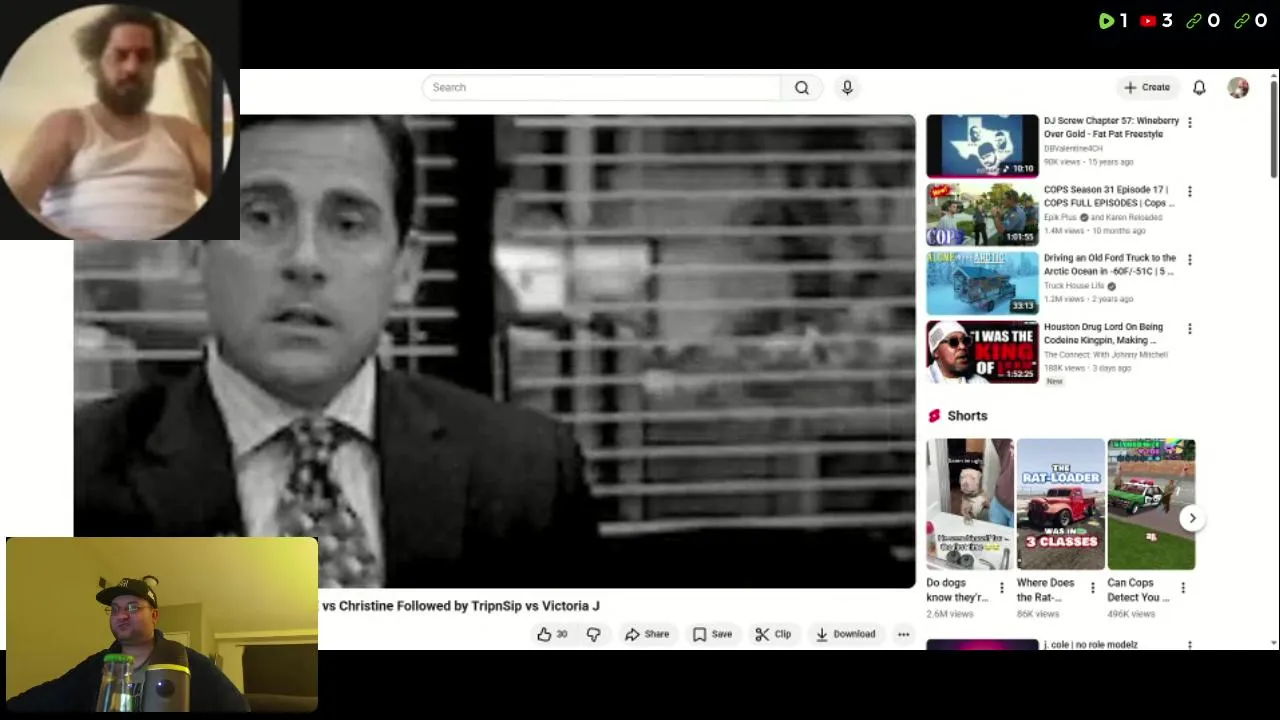Share the current video

click(x=647, y=634)
